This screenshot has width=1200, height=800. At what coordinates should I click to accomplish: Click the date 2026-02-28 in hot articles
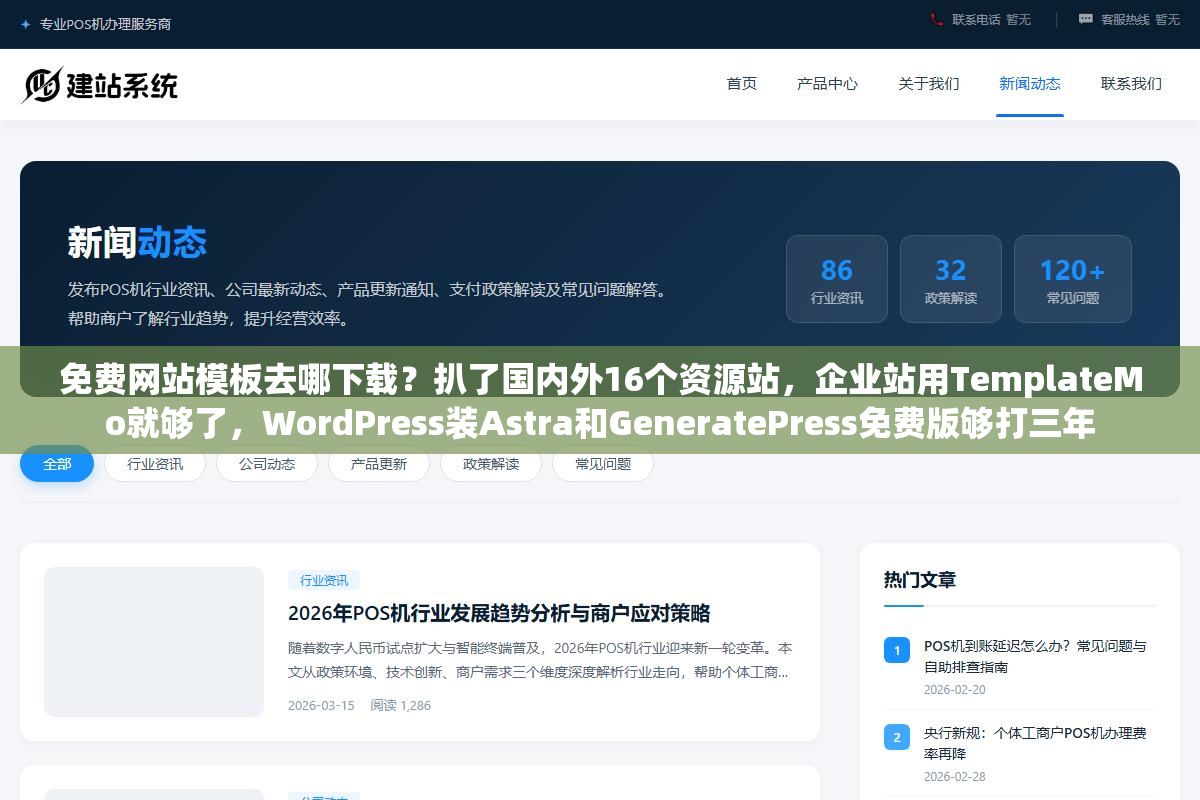955,776
